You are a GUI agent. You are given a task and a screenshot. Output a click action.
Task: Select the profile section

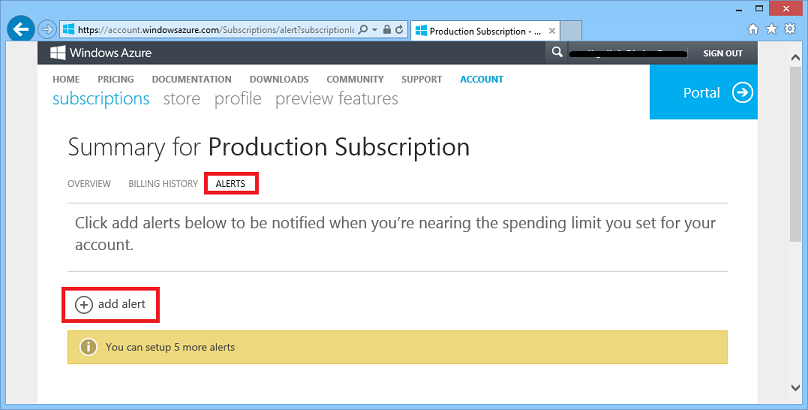[x=238, y=98]
